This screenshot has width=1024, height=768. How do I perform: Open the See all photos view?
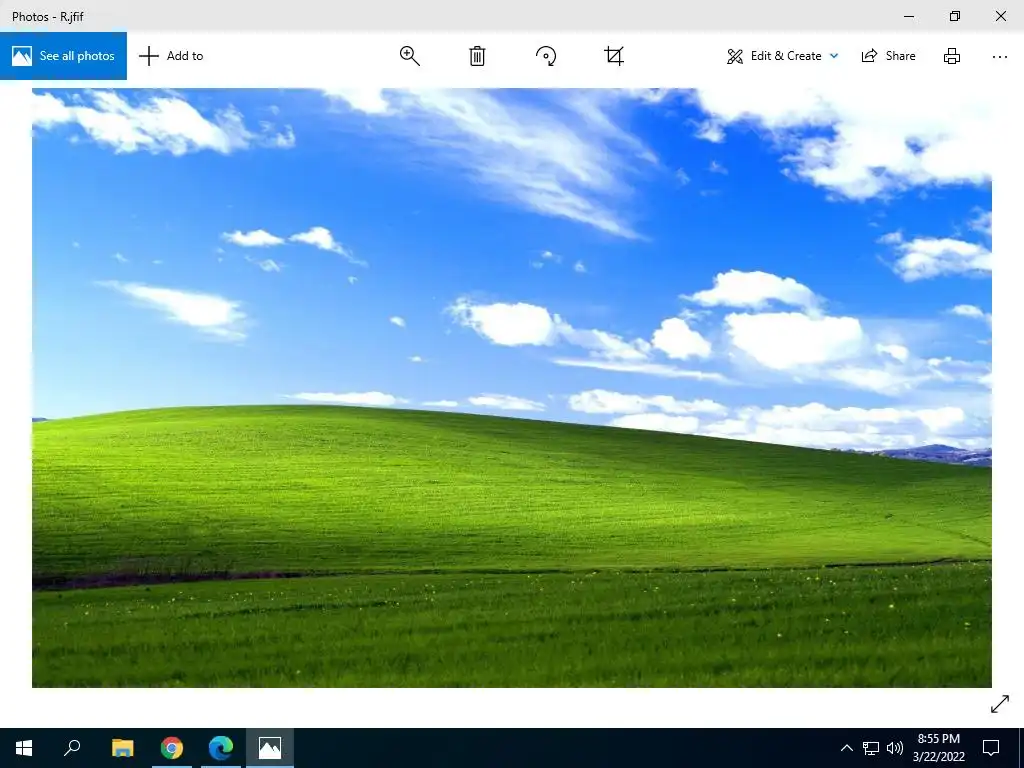coord(63,56)
